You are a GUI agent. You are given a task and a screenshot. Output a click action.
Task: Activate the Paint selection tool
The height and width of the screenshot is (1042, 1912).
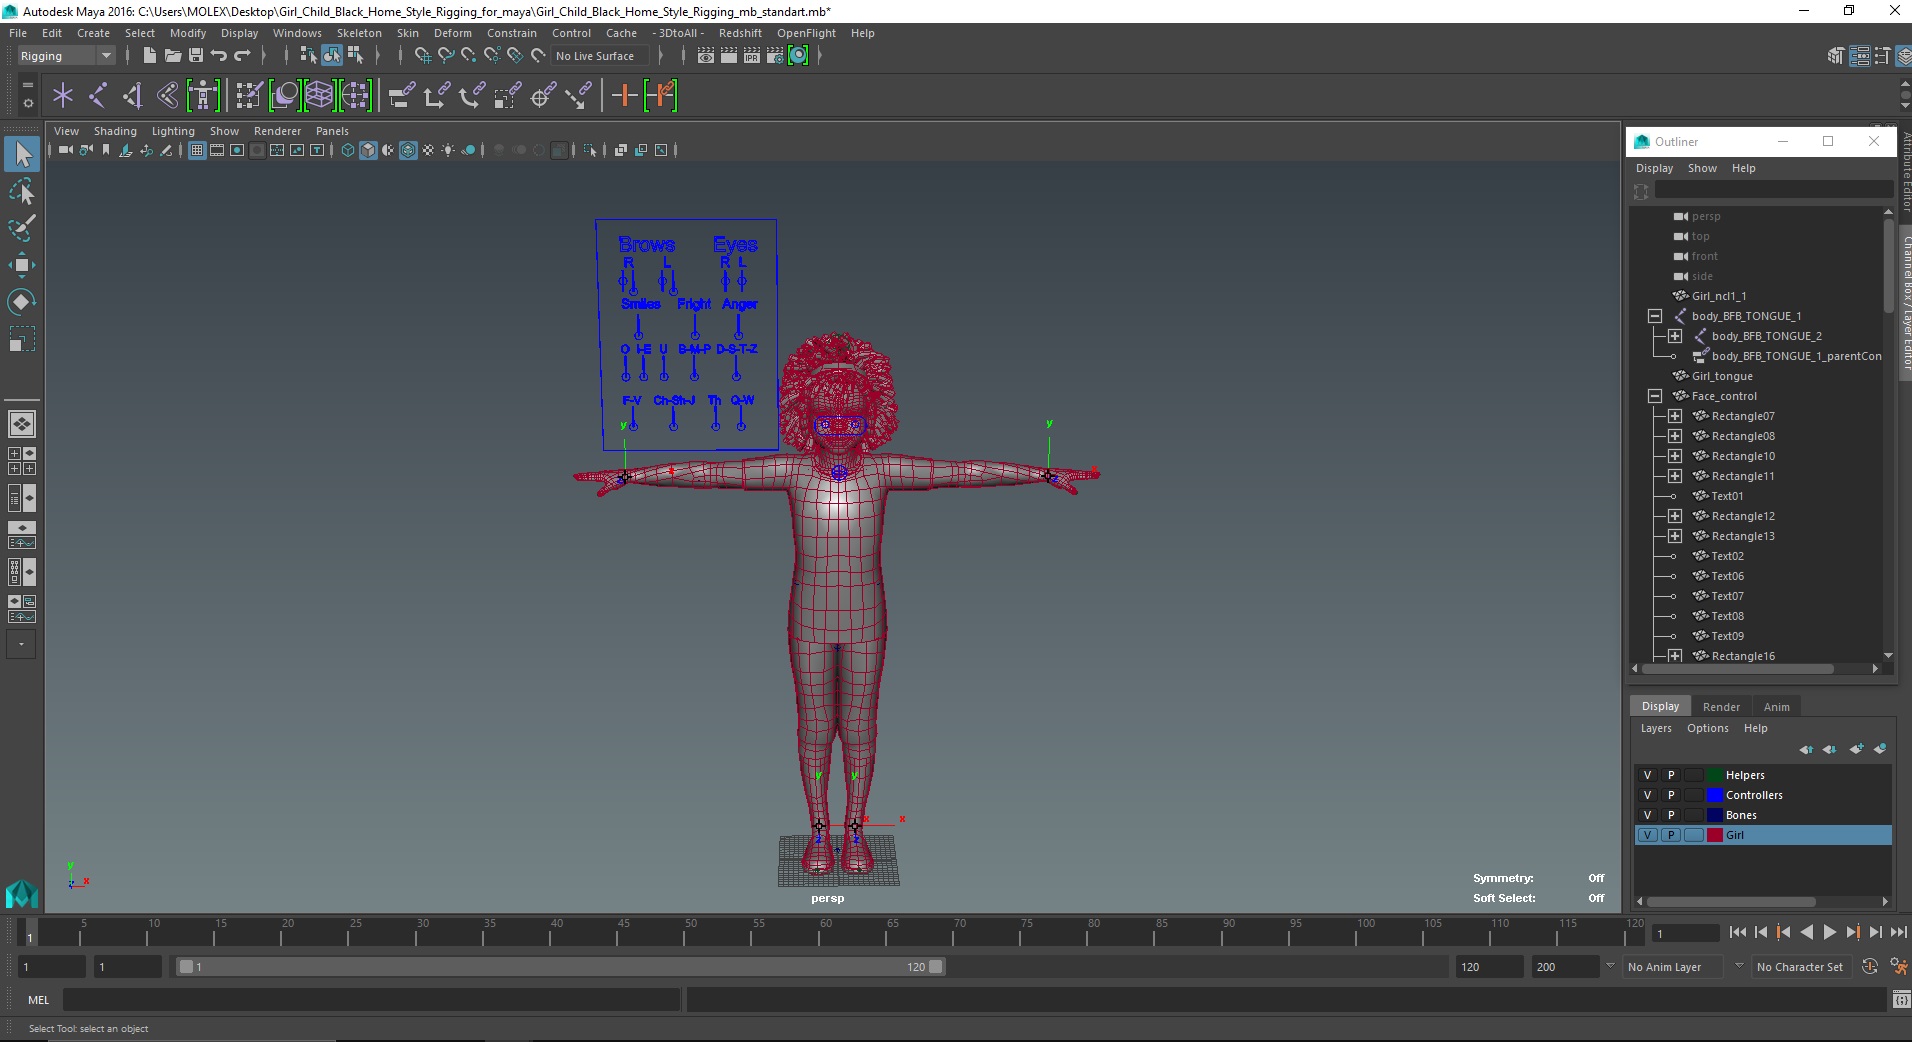point(22,228)
